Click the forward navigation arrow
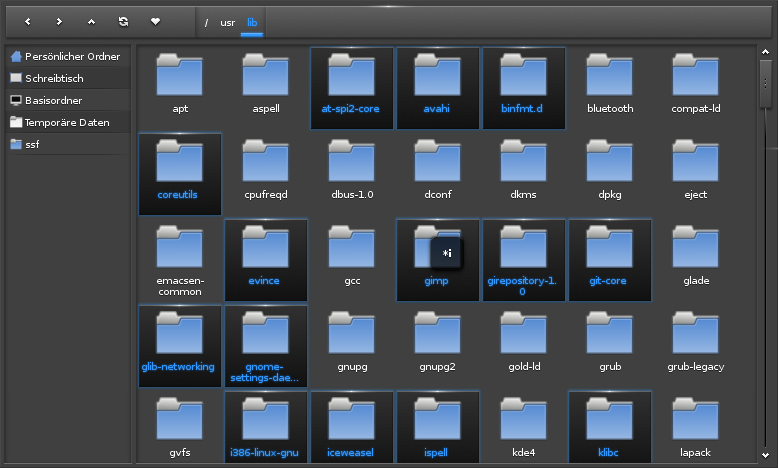 59,20
